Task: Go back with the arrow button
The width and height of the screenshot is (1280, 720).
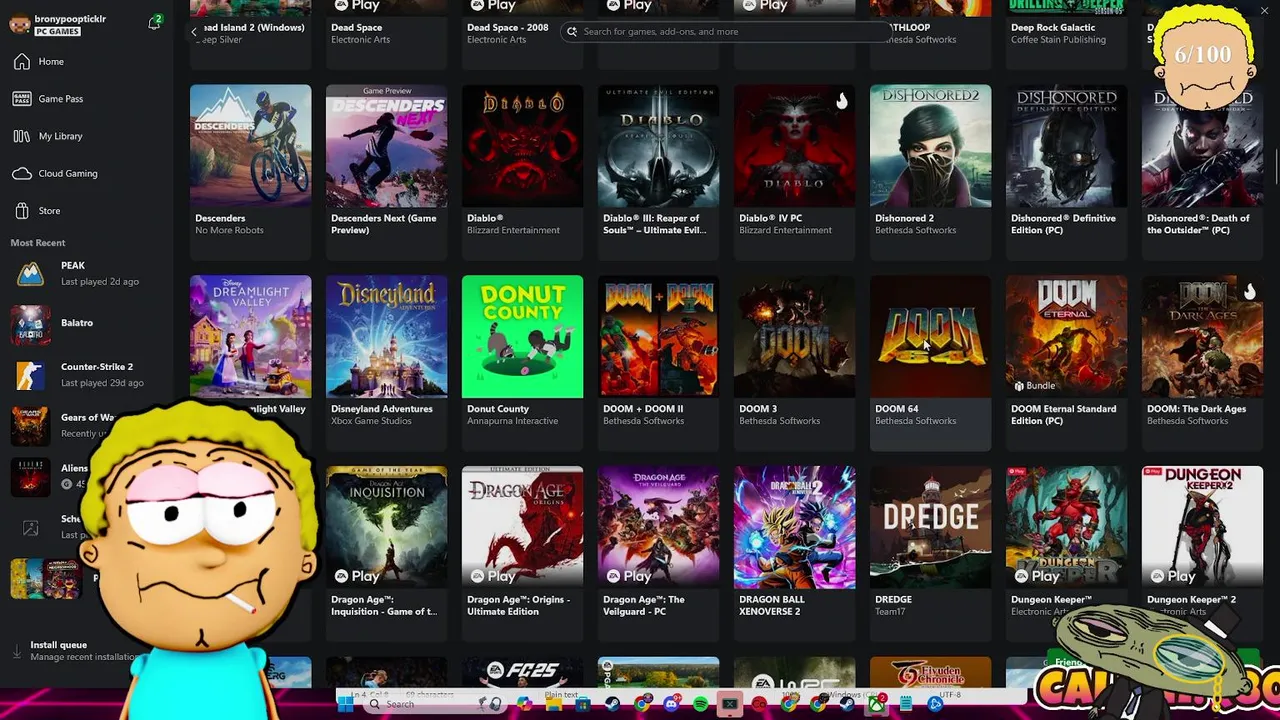Action: [194, 32]
